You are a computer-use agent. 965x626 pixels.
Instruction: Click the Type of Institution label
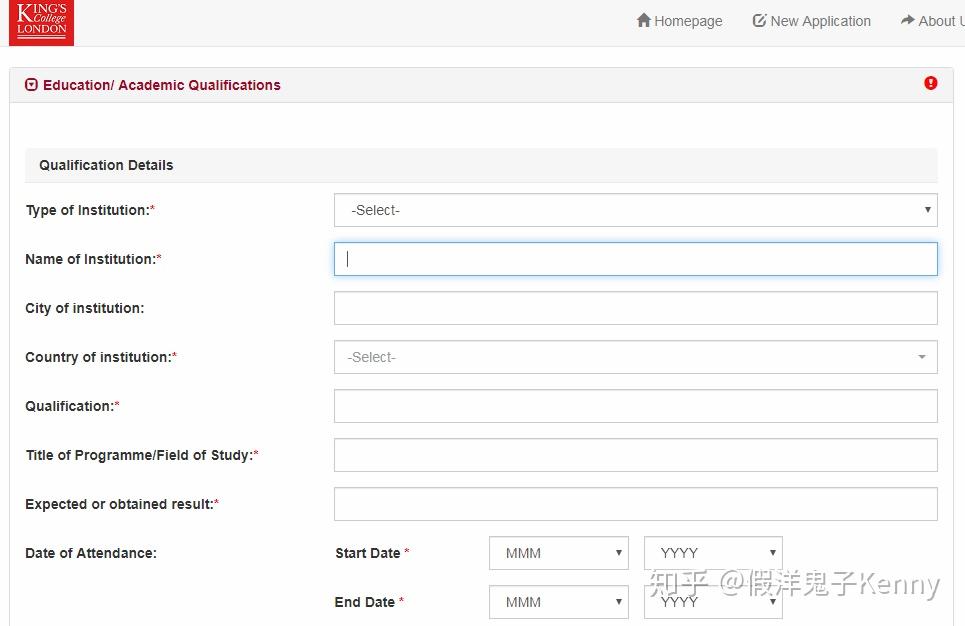(x=90, y=211)
